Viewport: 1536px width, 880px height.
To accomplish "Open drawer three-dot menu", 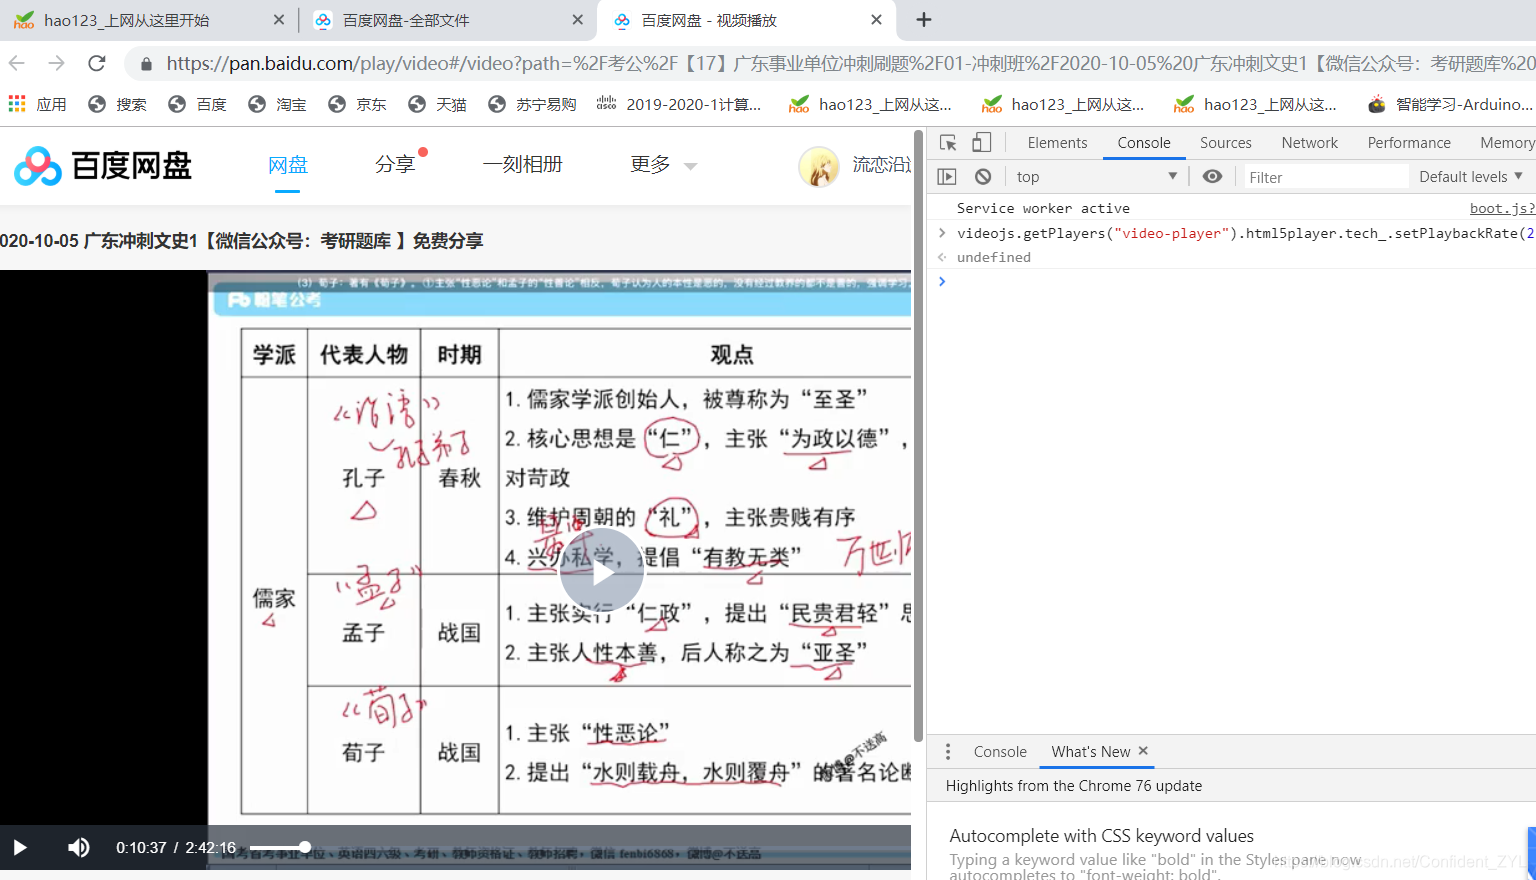I will pyautogui.click(x=948, y=752).
